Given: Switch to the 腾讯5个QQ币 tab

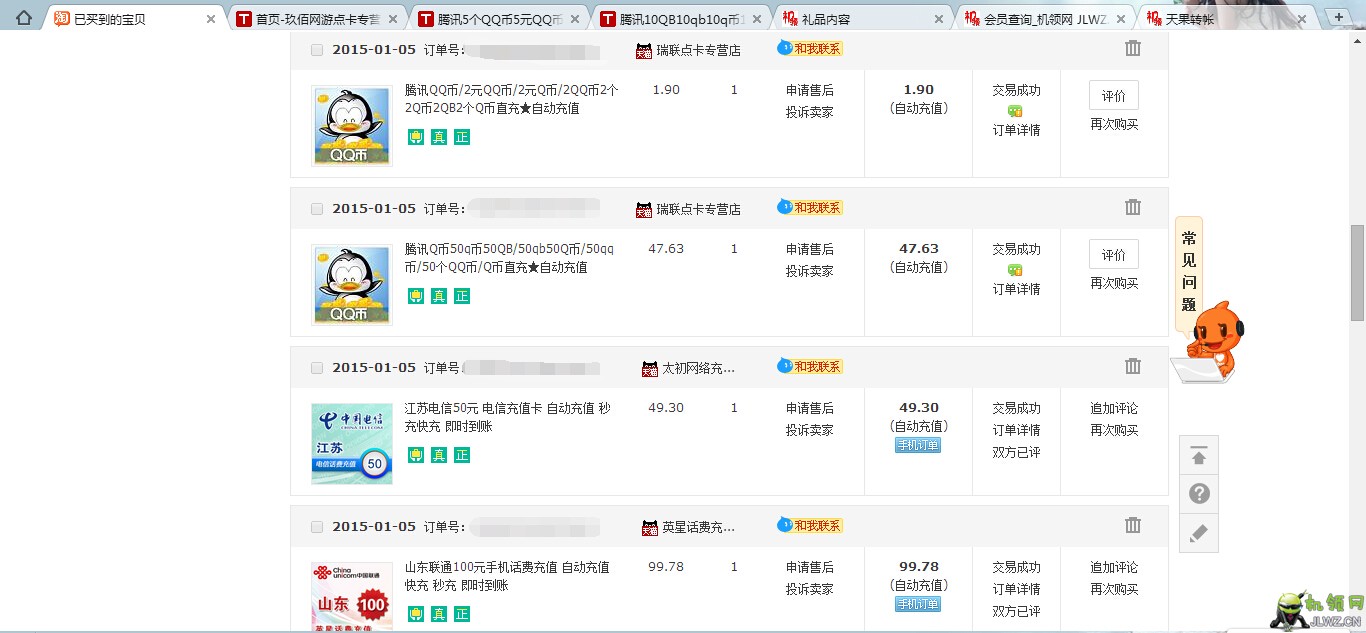Looking at the screenshot, I should tap(498, 19).
